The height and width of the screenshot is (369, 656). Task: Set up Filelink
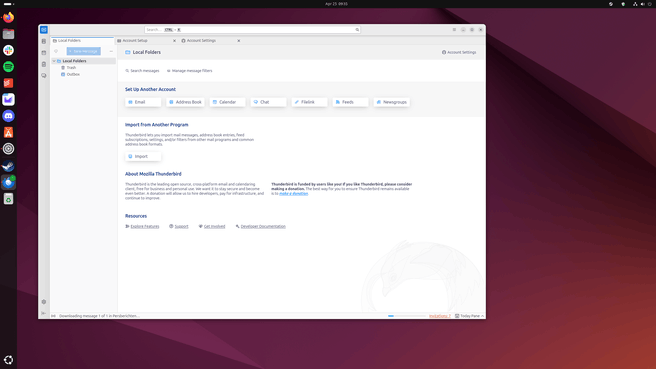coord(310,102)
